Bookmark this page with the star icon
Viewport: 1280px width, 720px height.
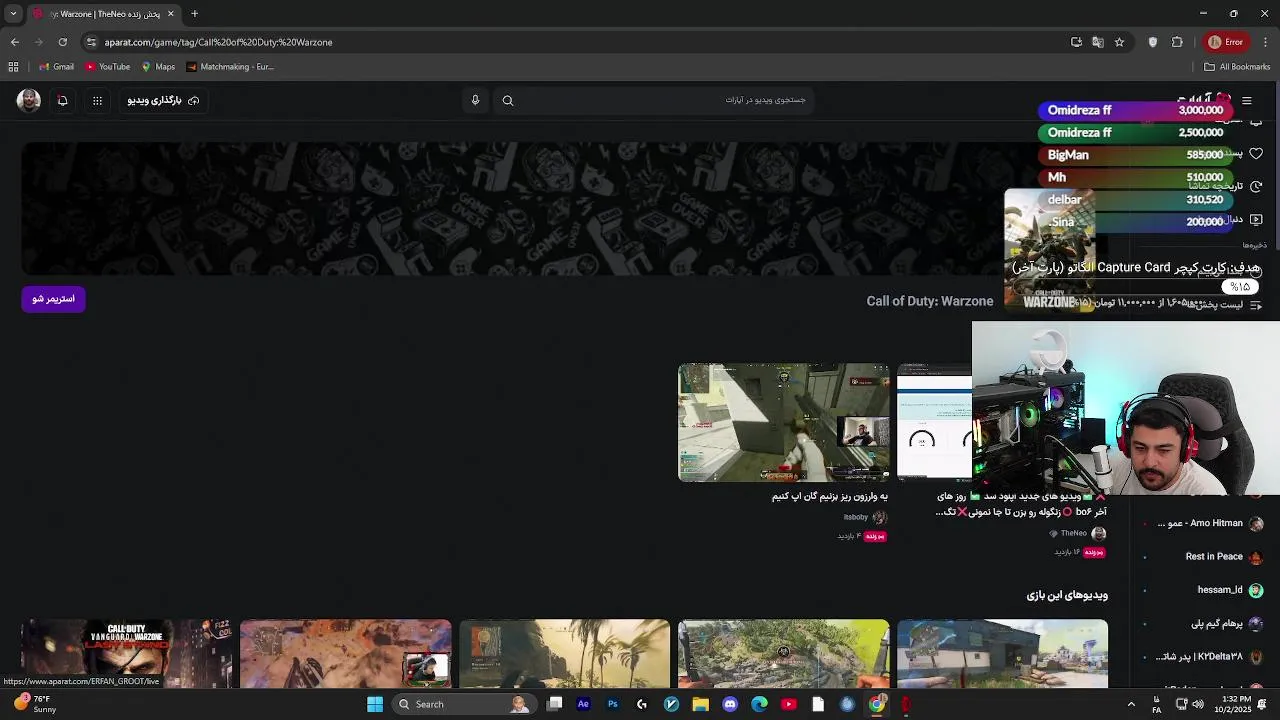(x=1119, y=42)
